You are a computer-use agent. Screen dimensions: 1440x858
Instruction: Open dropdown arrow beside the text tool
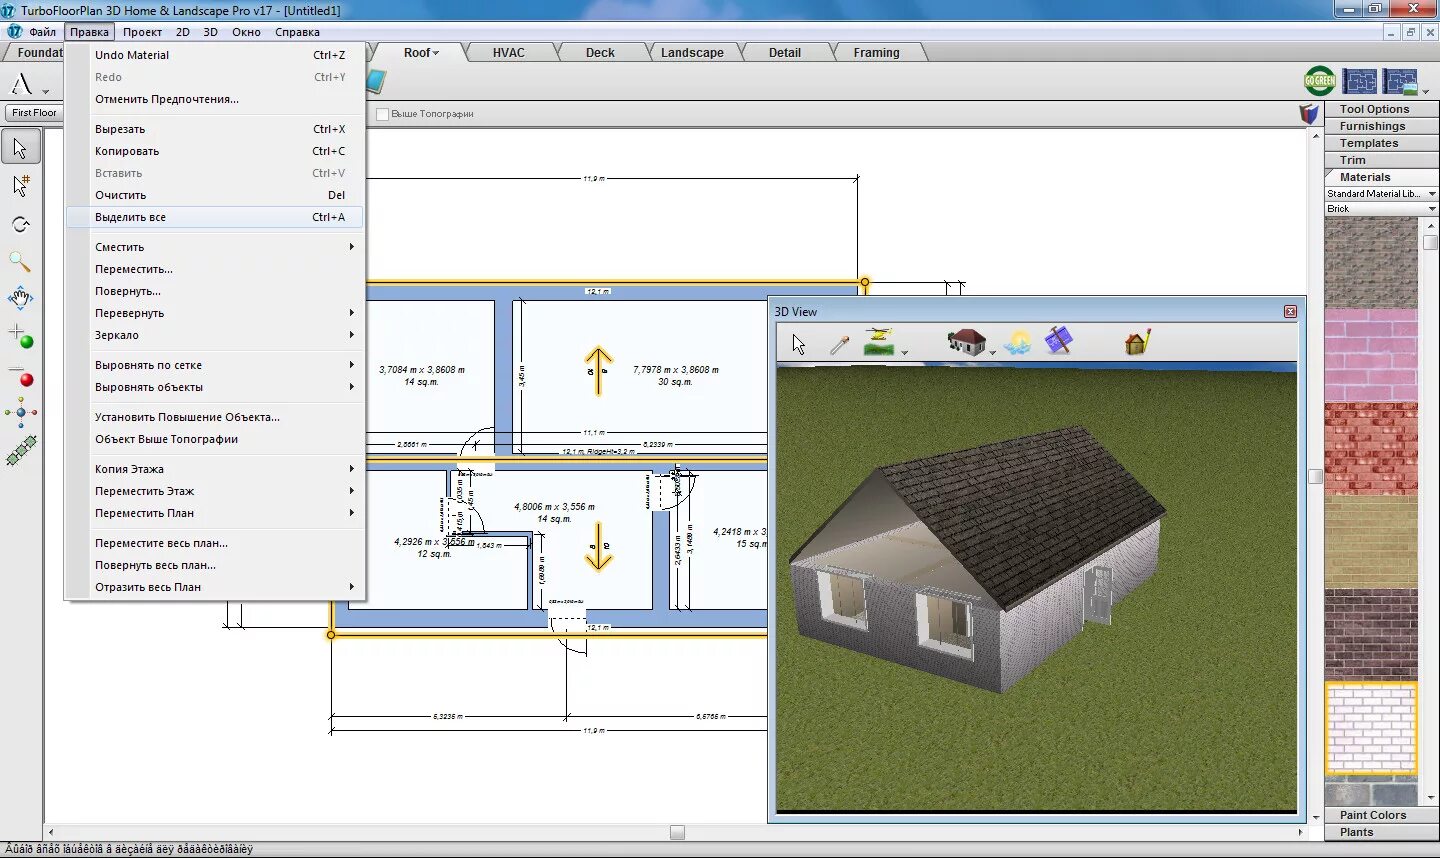coord(46,91)
